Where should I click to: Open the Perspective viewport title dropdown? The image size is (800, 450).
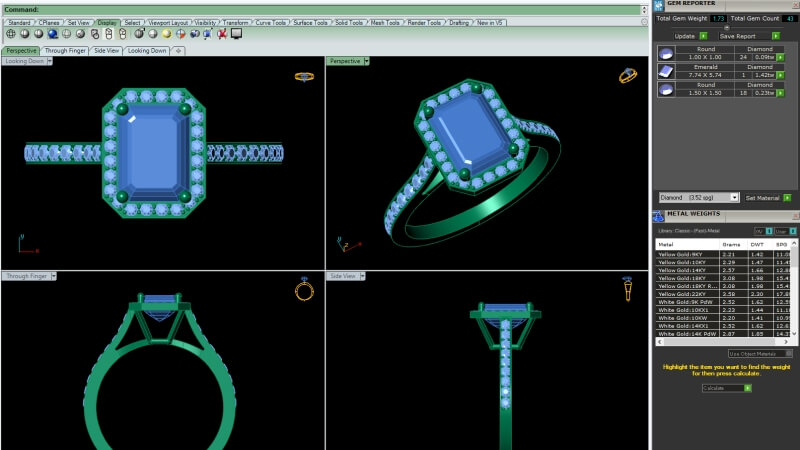(x=367, y=61)
